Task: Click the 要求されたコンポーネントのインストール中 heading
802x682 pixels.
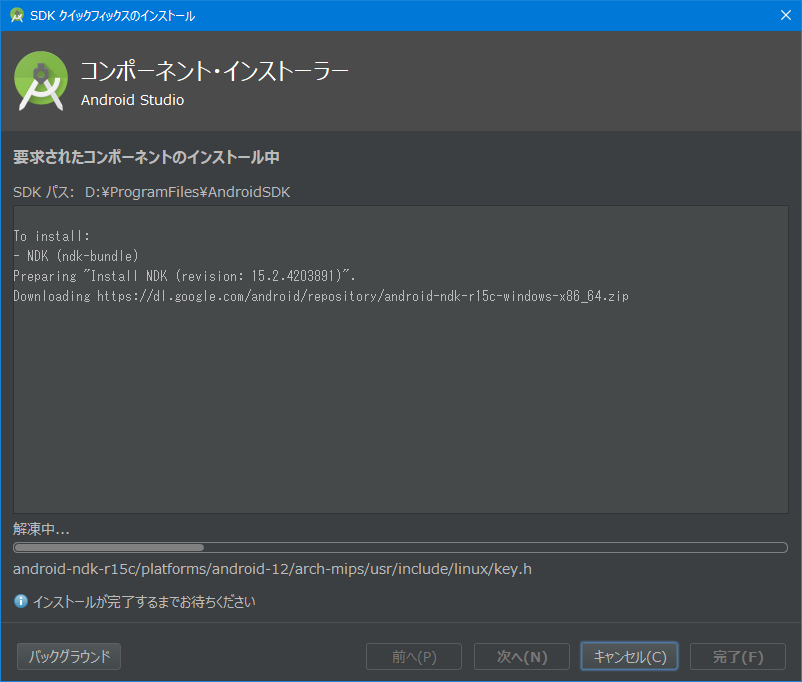Action: click(146, 157)
